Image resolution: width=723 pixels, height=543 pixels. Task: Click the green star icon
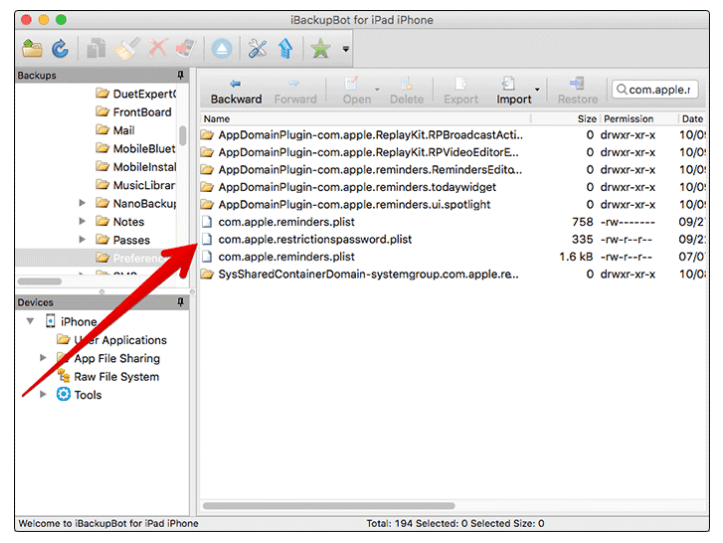click(x=320, y=48)
